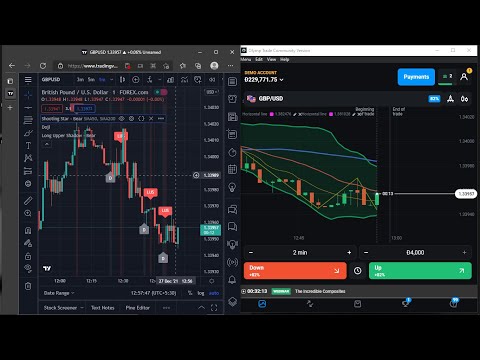Change candlestick chart style in top toolbar
Screen dimensions: 480x360
click(x=122, y=80)
